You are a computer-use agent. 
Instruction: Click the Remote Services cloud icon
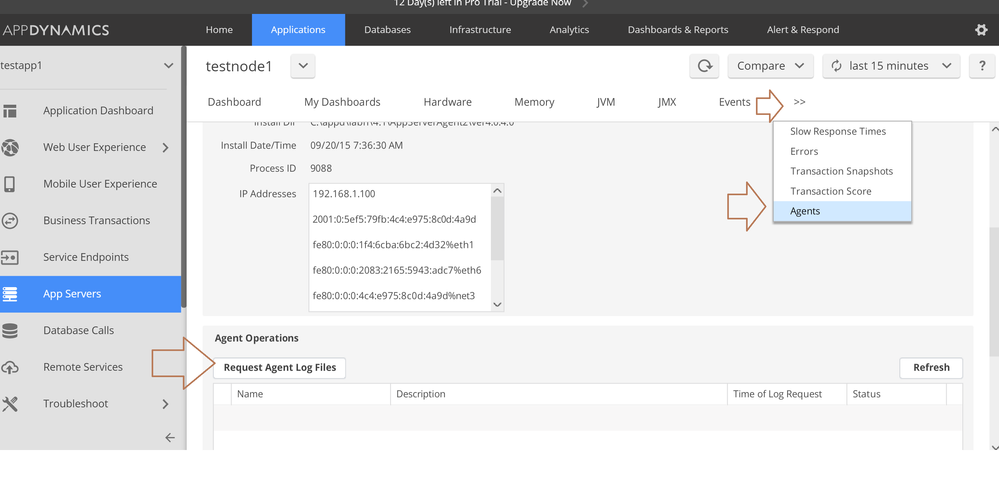[x=10, y=367]
